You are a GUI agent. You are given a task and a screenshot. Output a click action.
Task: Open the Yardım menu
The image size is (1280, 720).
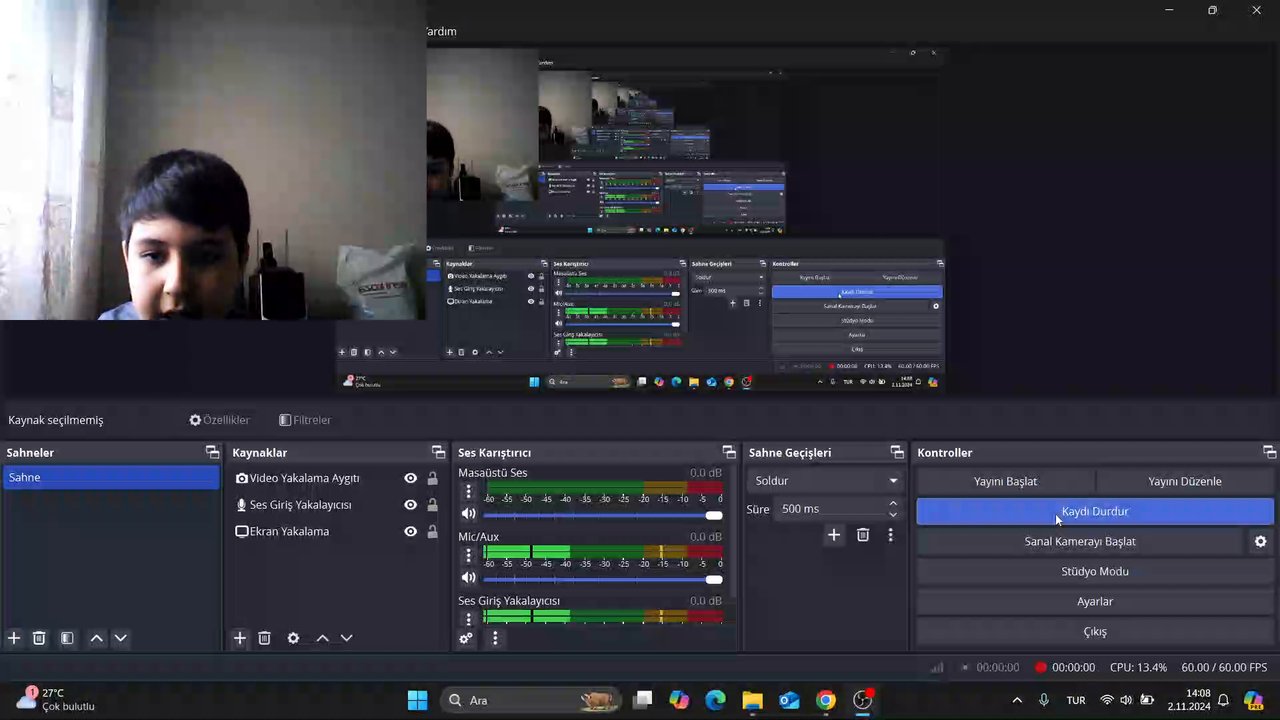click(441, 31)
